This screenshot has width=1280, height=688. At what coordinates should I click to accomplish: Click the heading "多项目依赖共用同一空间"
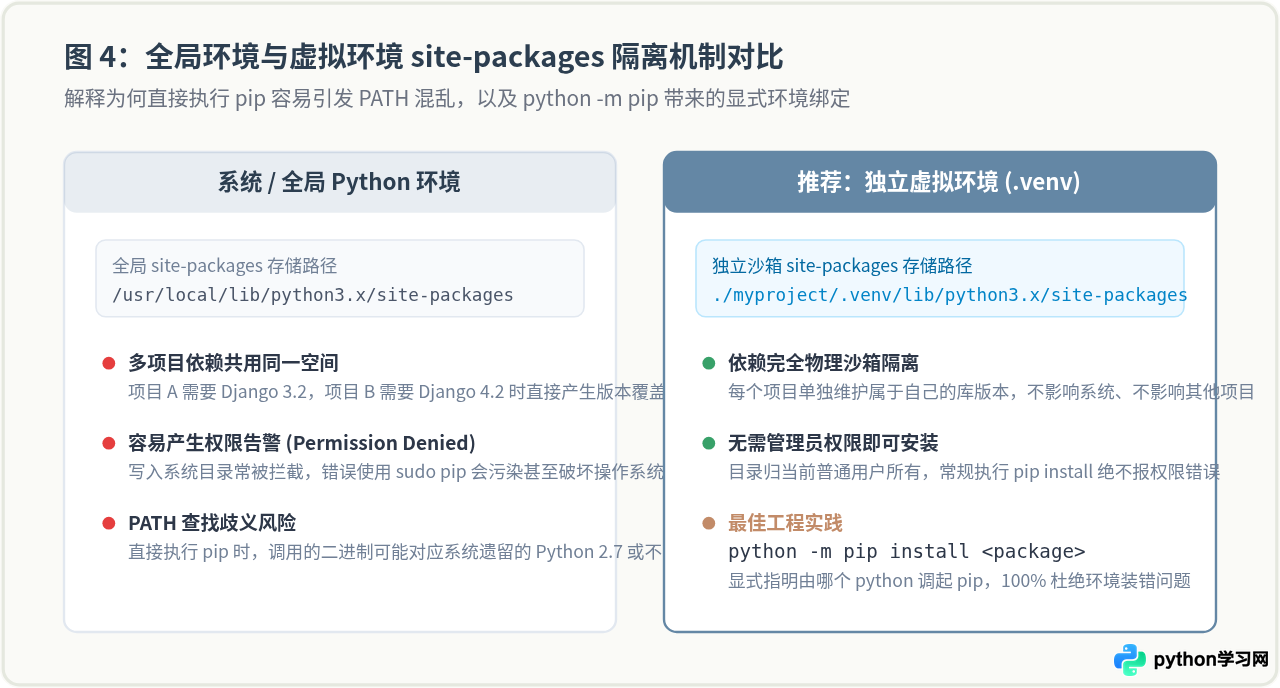[x=233, y=363]
